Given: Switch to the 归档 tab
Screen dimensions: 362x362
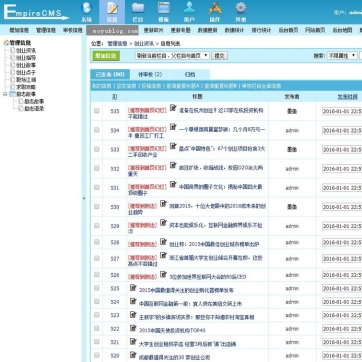Looking at the screenshot, I should click(x=190, y=74).
